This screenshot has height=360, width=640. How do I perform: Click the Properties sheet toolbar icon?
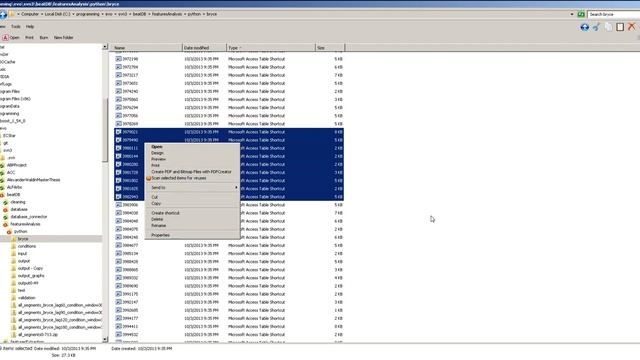(620, 27)
